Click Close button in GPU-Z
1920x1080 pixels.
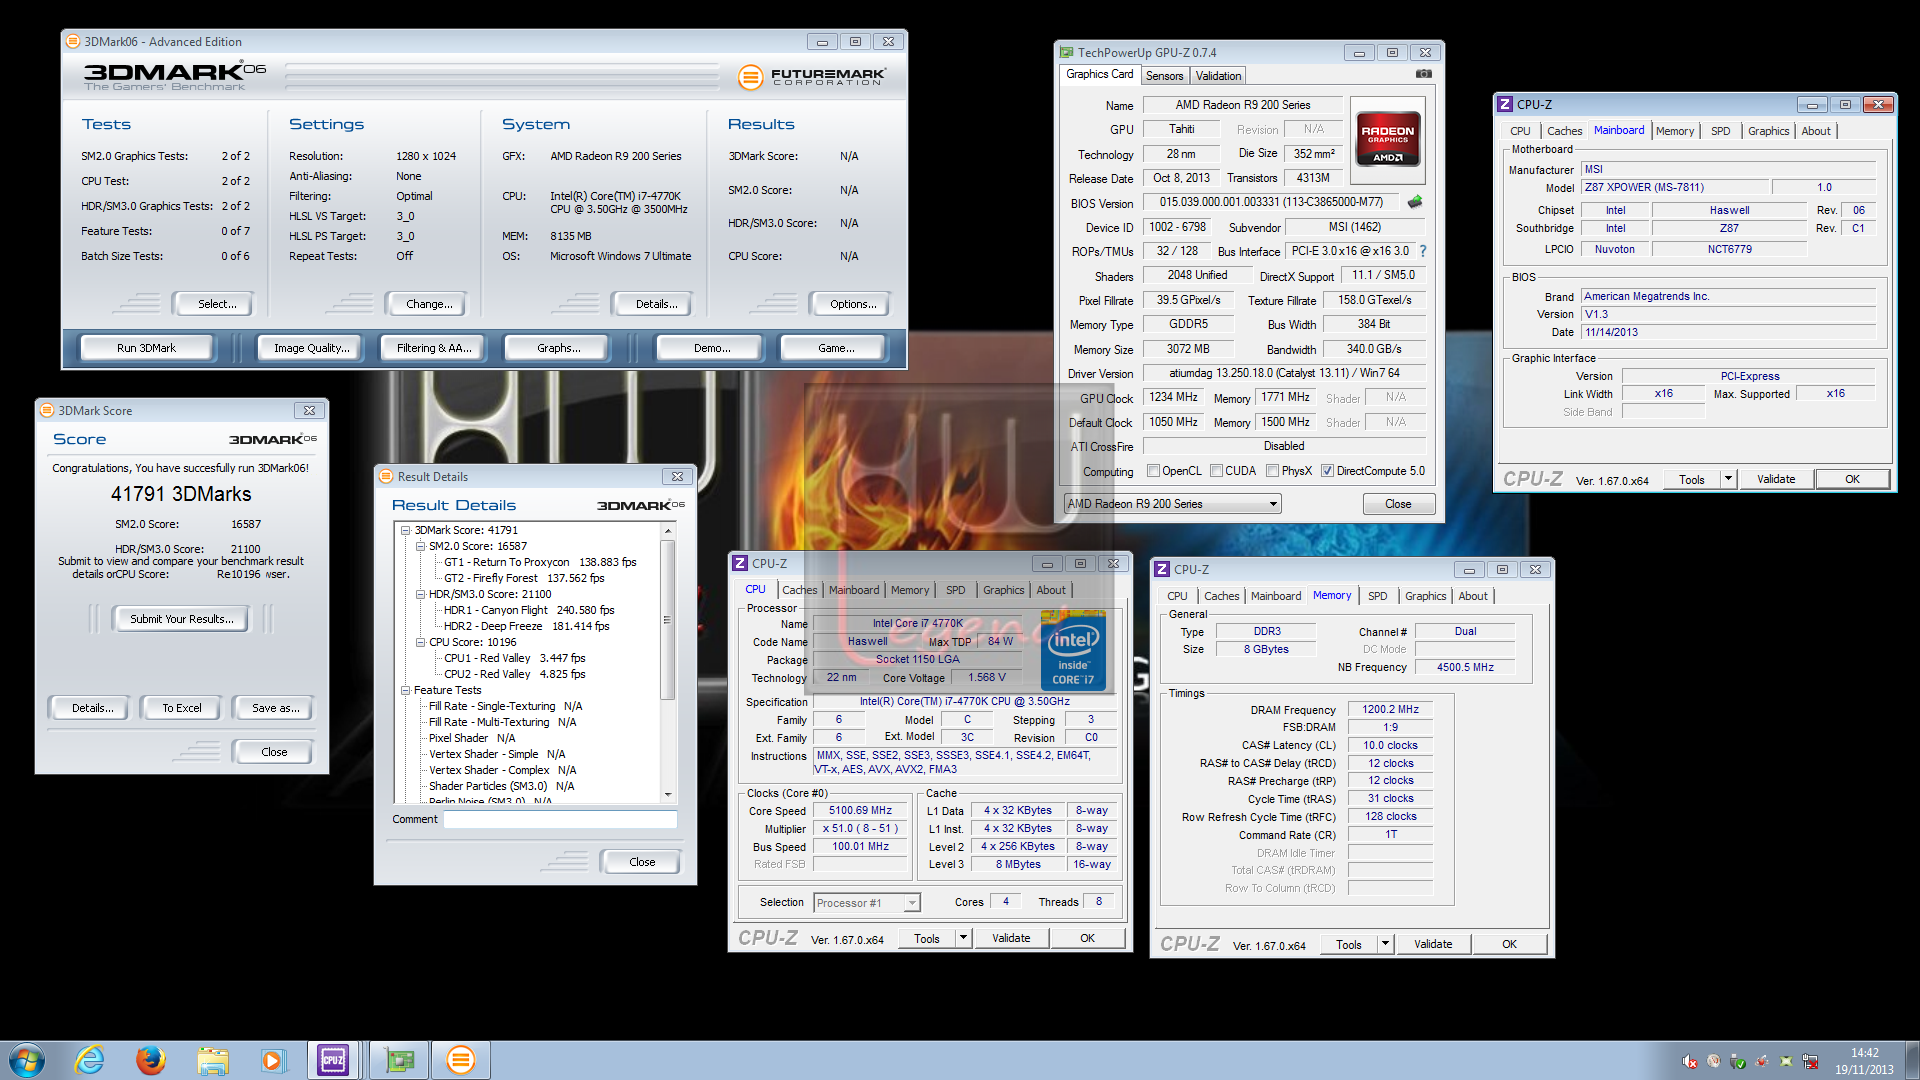pos(1398,504)
